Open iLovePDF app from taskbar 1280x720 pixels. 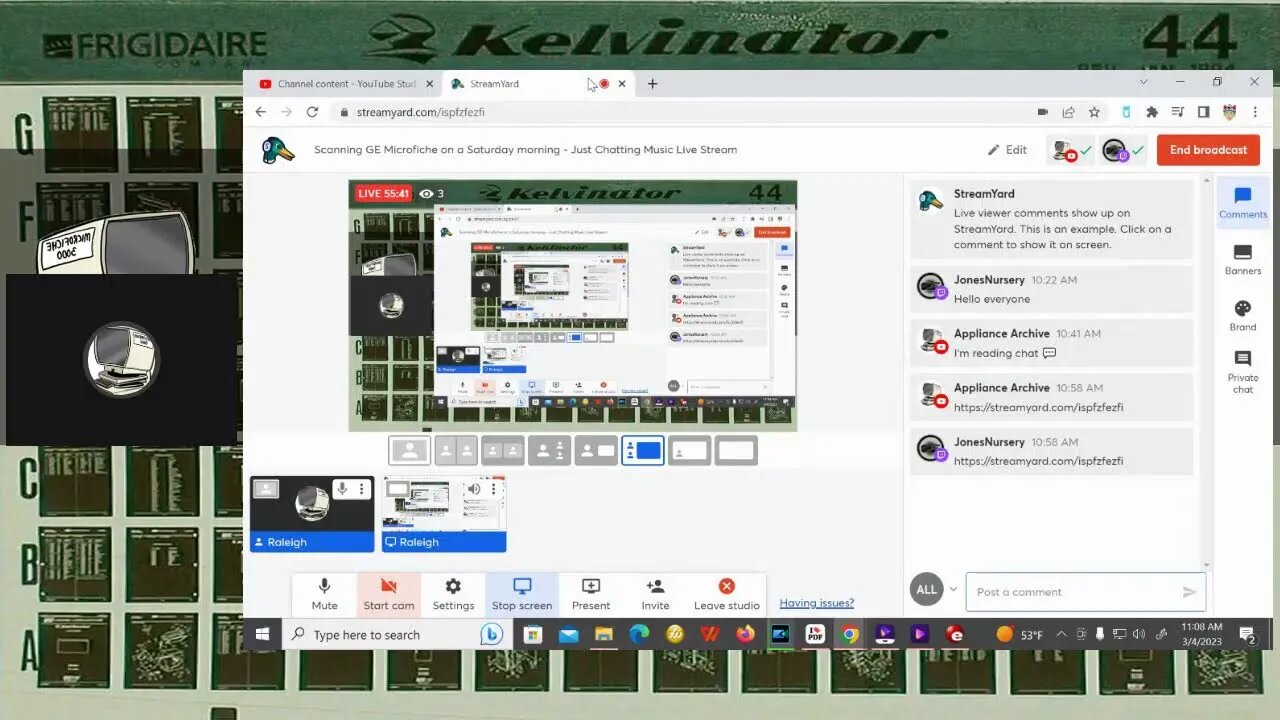[x=815, y=634]
